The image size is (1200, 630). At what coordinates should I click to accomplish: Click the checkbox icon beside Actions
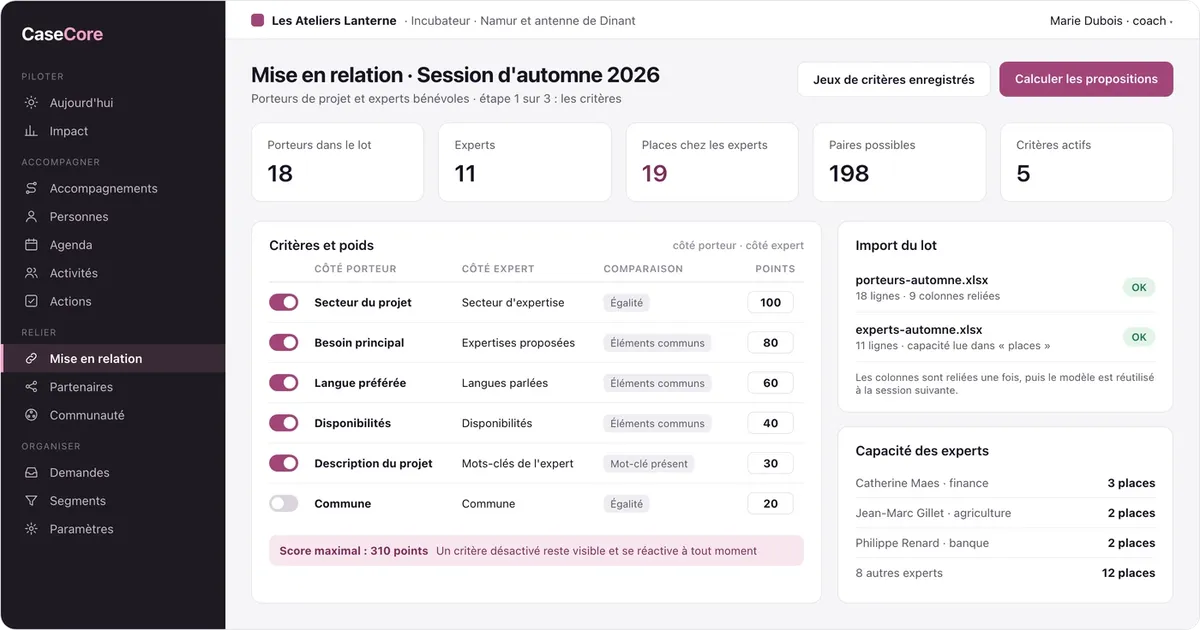[31, 301]
